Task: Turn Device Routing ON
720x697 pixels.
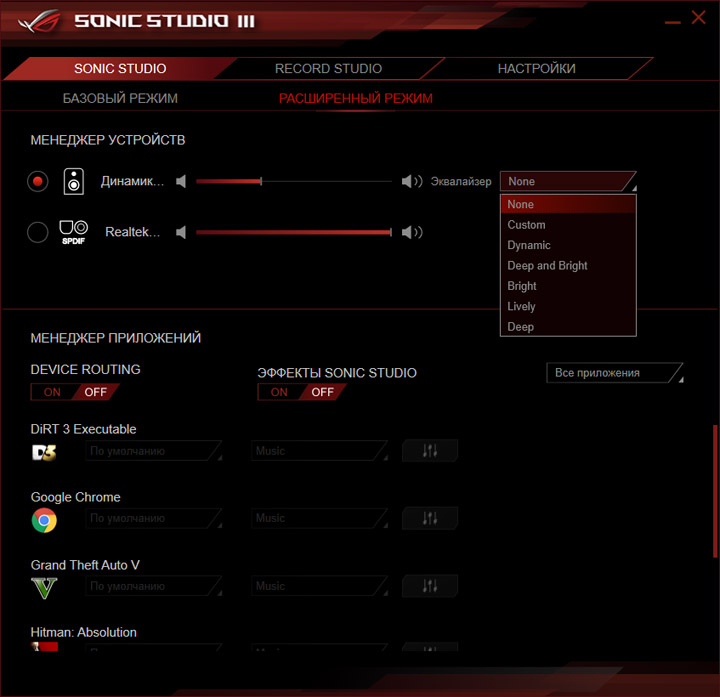Action: tap(52, 392)
